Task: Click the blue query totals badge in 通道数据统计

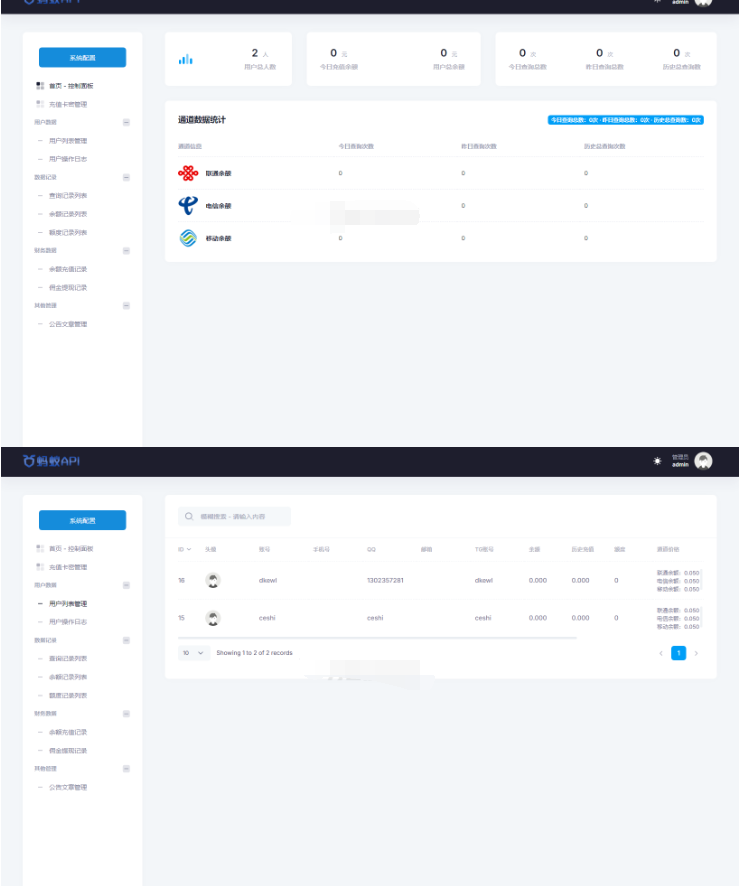Action: pyautogui.click(x=626, y=120)
